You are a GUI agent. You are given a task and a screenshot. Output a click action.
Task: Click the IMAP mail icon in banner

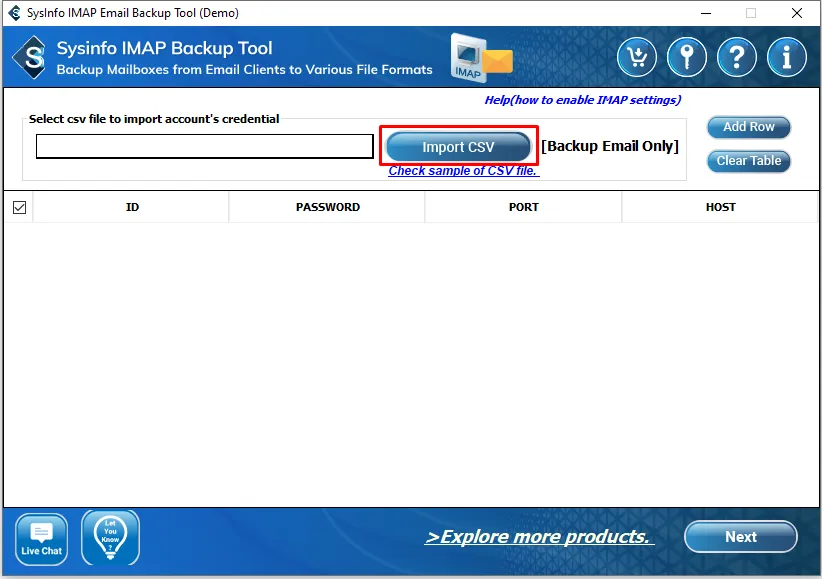click(480, 57)
